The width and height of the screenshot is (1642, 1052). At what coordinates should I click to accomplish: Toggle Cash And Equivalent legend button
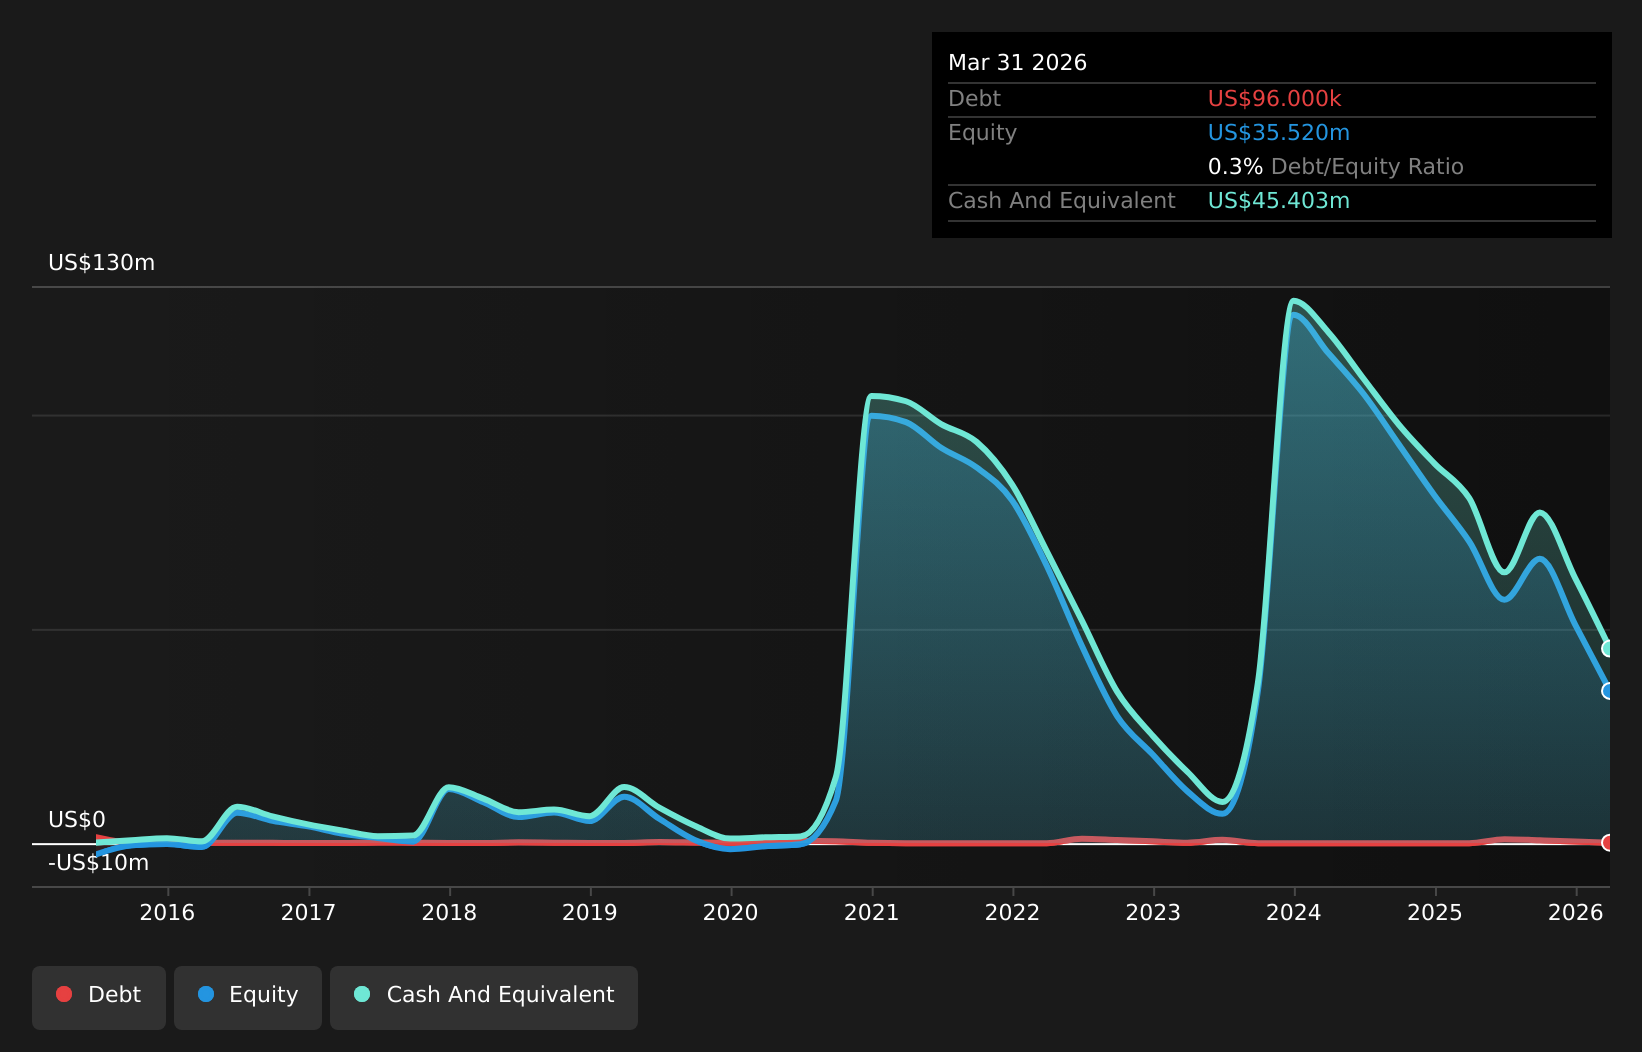[483, 997]
